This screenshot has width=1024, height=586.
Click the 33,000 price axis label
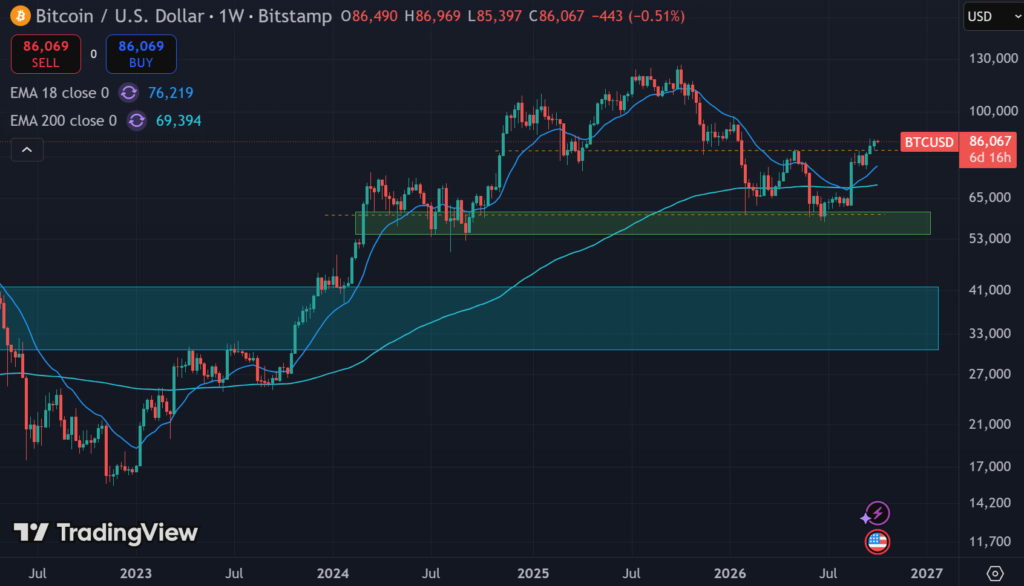point(990,333)
